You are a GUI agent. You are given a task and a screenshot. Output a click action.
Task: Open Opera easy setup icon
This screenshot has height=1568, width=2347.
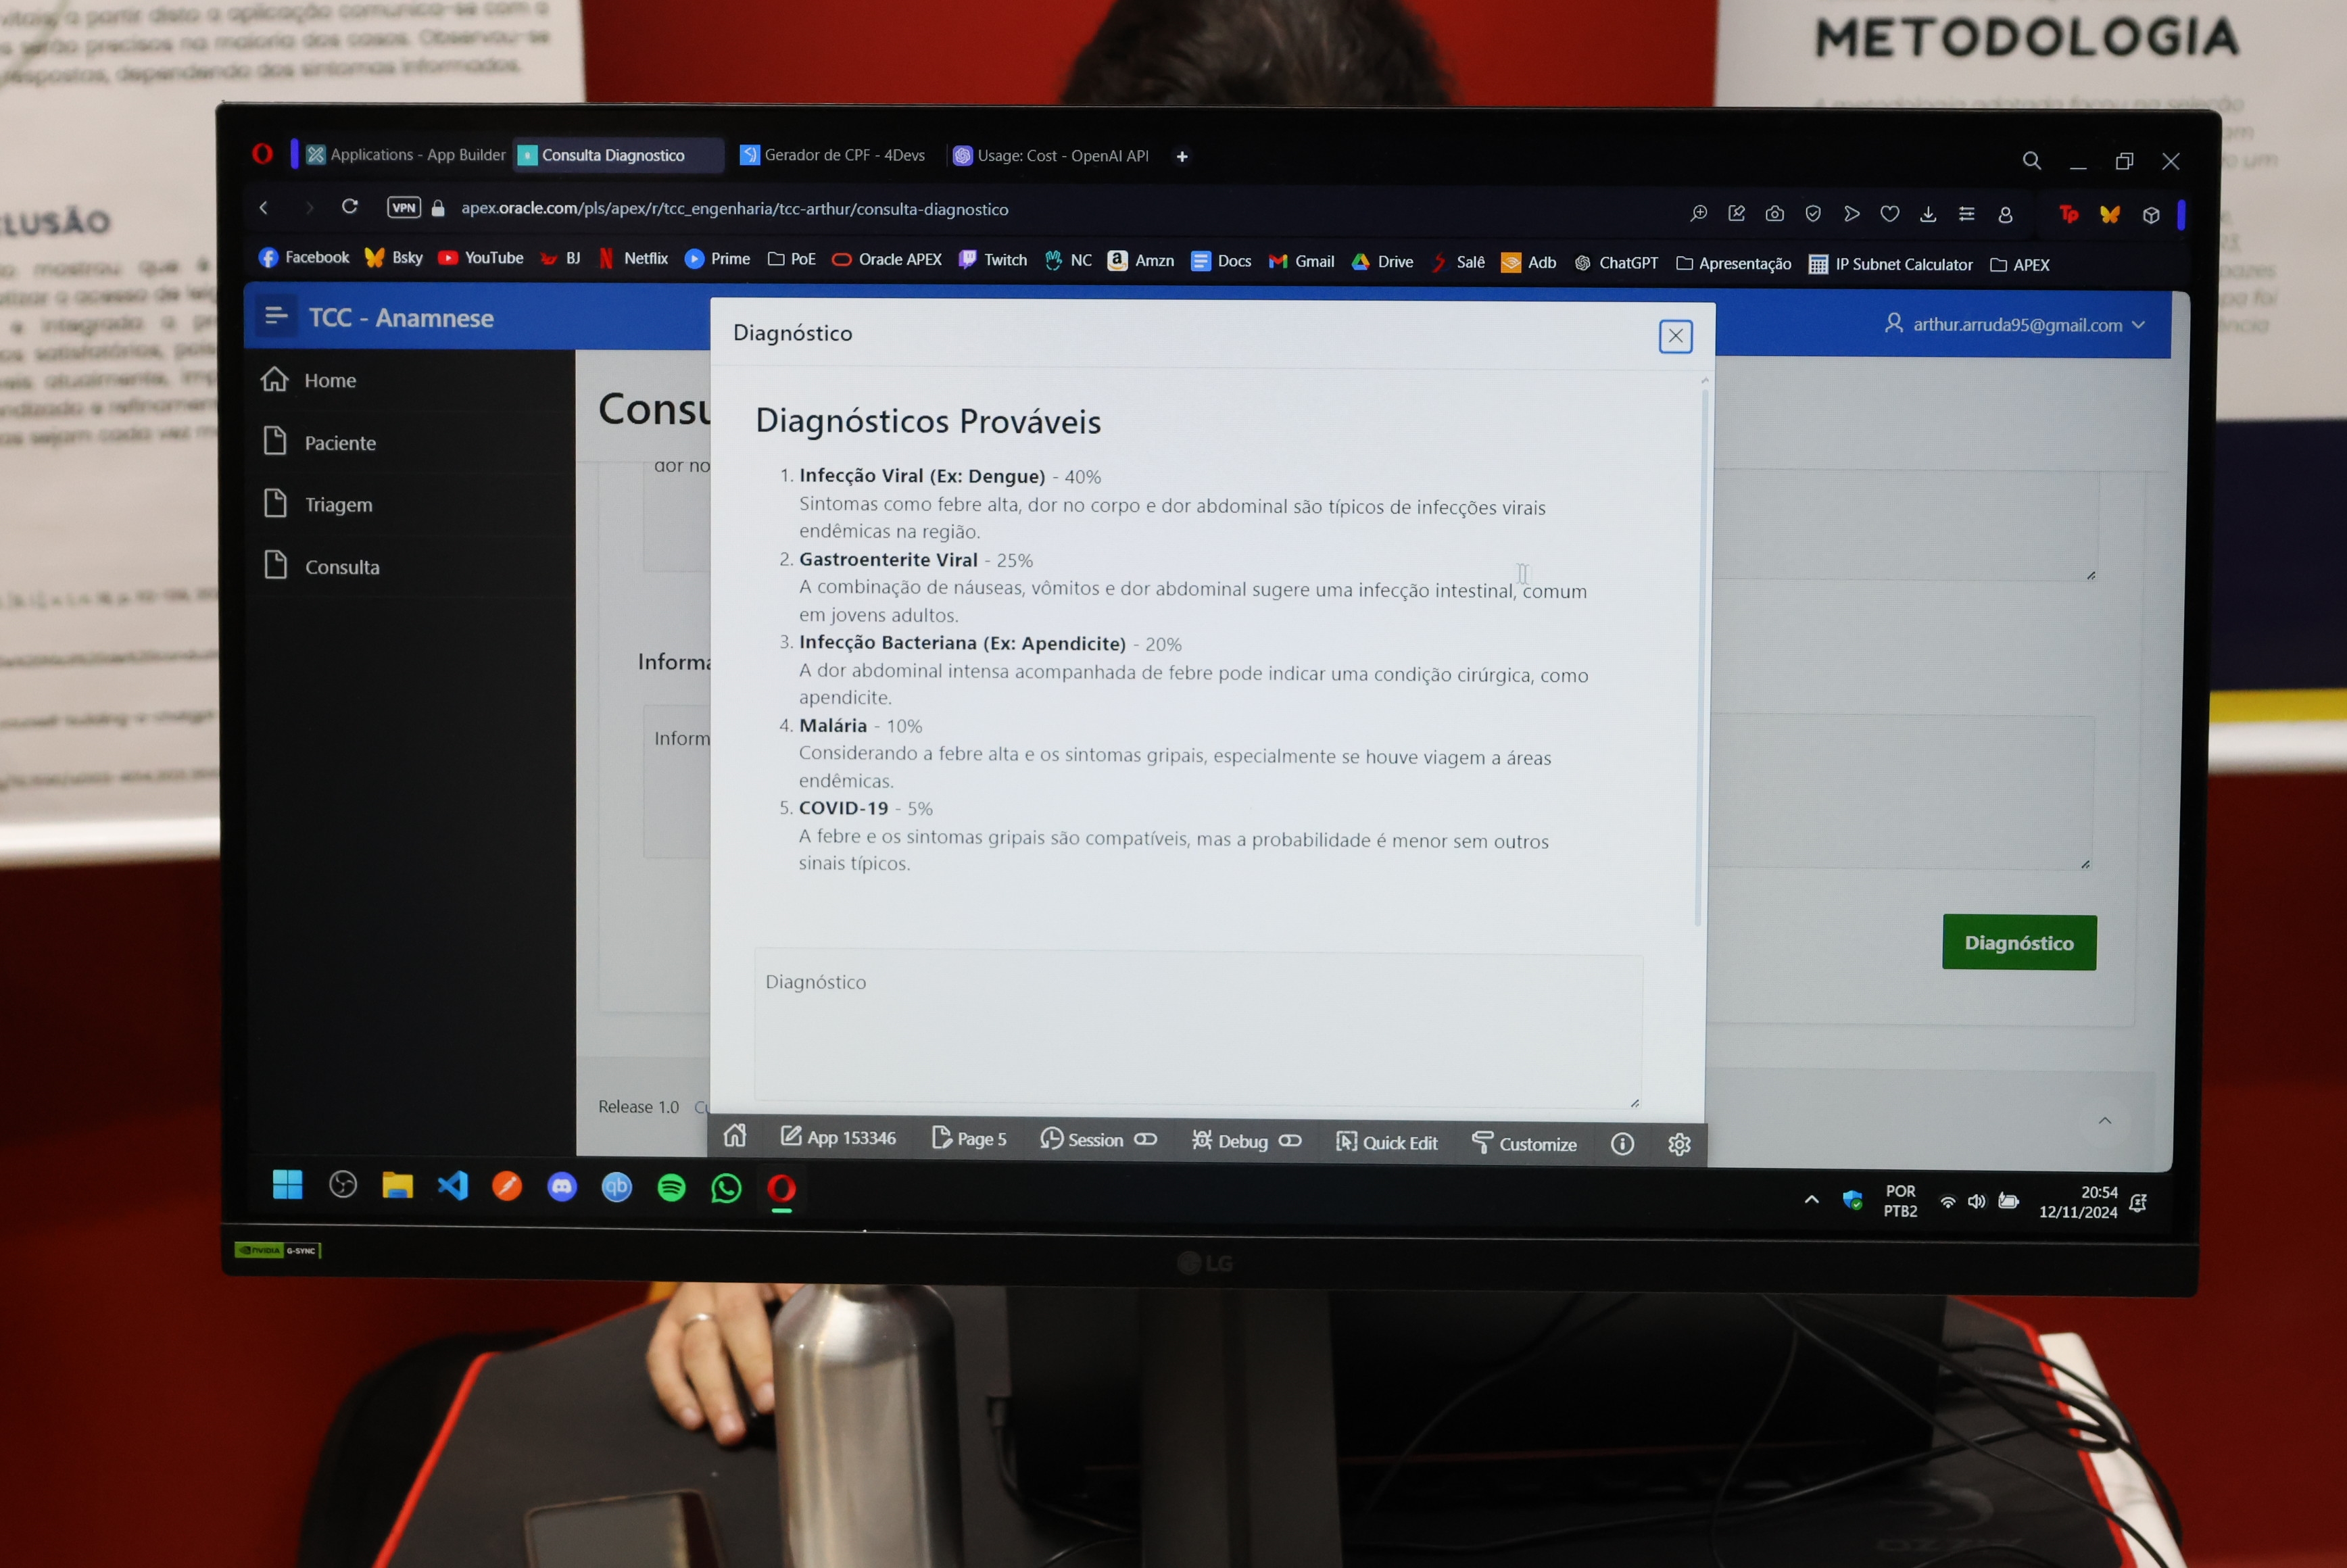tap(1966, 214)
